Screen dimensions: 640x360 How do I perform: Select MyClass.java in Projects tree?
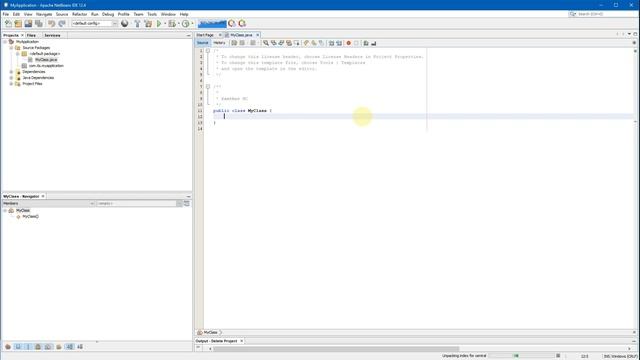coord(46,60)
